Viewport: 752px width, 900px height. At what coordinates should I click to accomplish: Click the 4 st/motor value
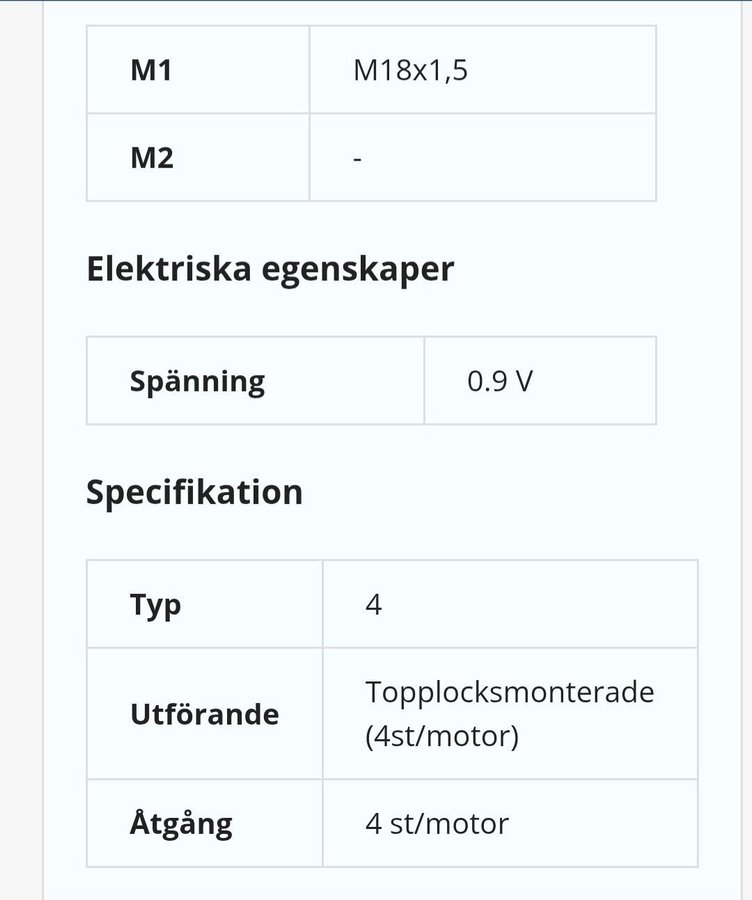[437, 824]
